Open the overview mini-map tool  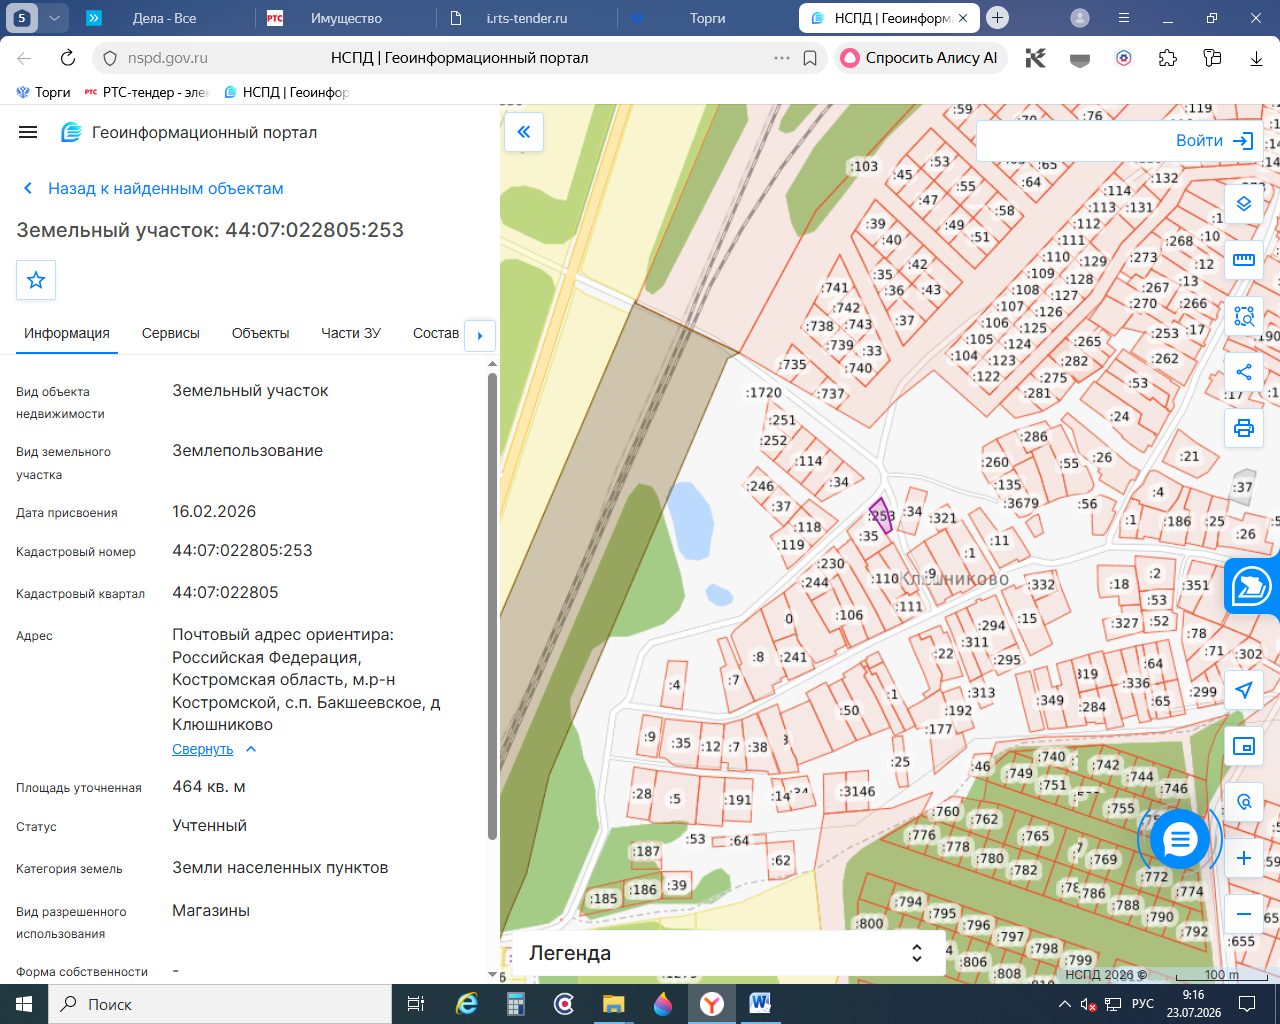point(1244,746)
